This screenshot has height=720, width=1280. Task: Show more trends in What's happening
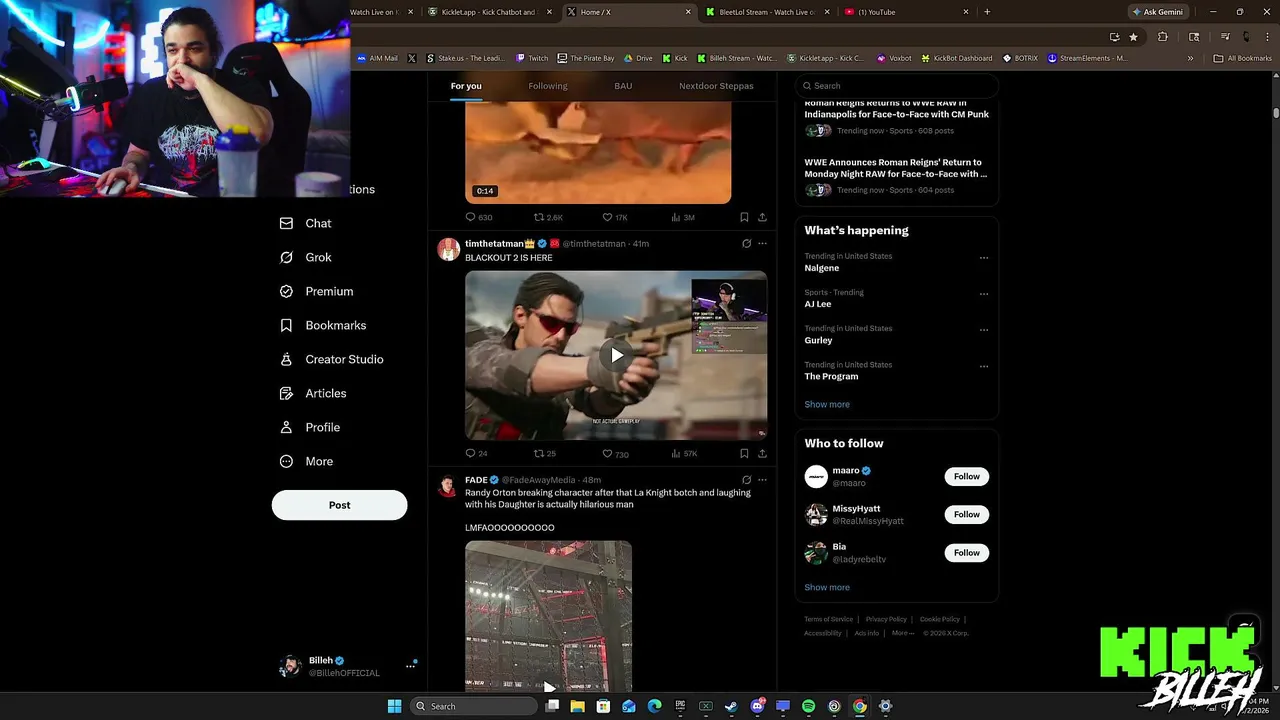pyautogui.click(x=827, y=405)
